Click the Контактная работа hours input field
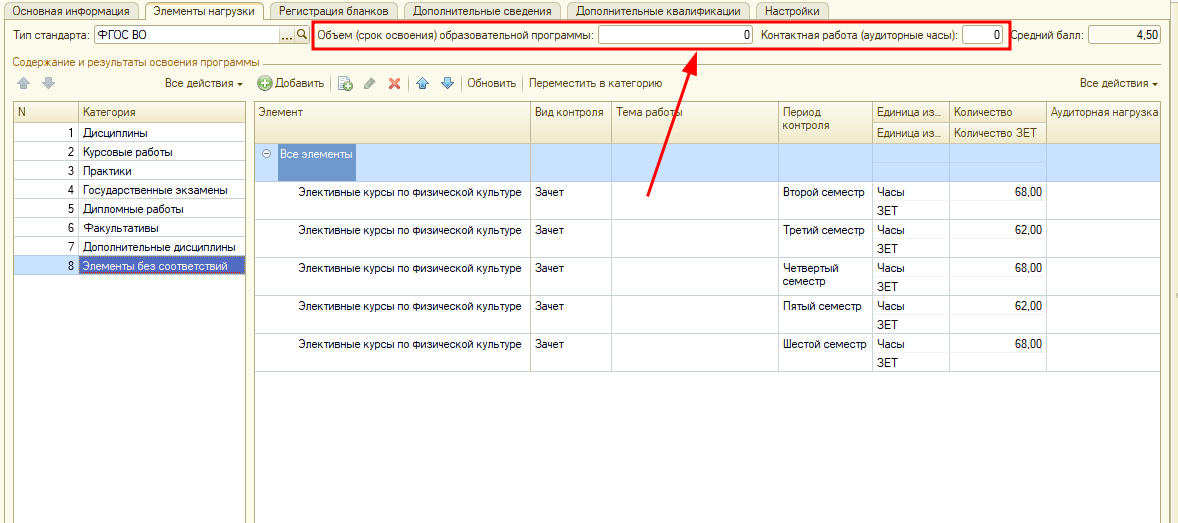The image size is (1178, 523). 982,35
